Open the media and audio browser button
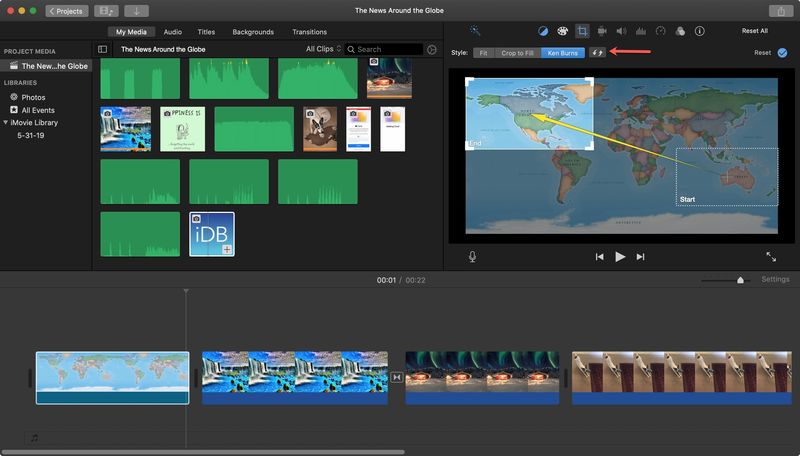The width and height of the screenshot is (800, 456). pos(106,11)
